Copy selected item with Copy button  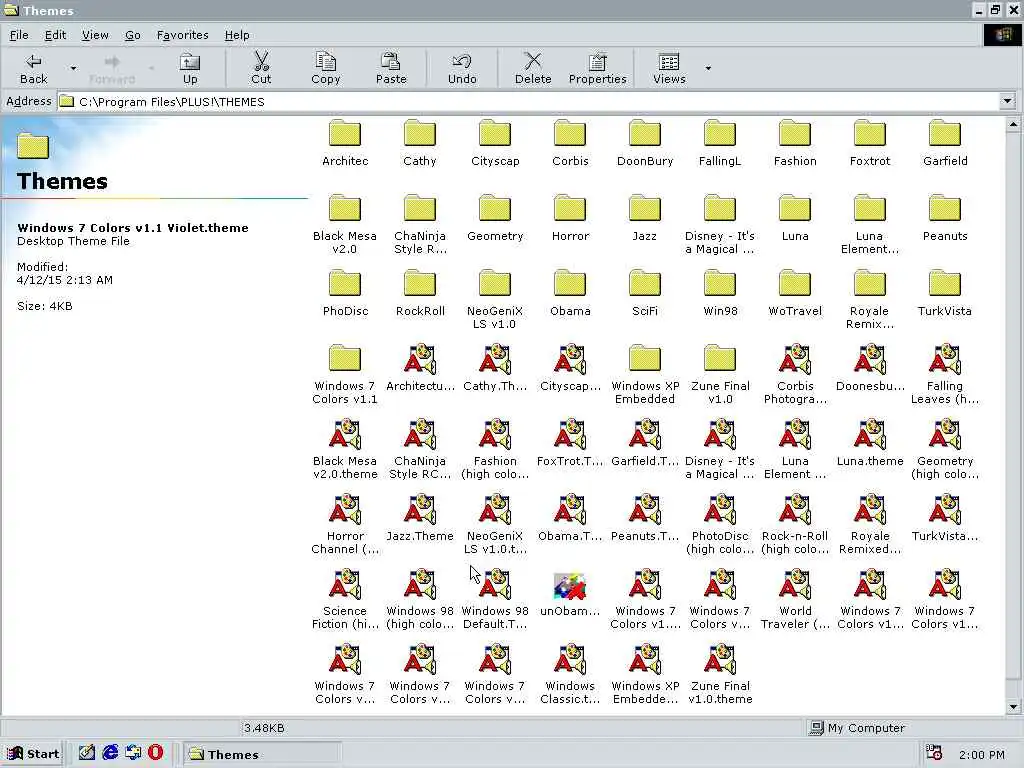[325, 69]
